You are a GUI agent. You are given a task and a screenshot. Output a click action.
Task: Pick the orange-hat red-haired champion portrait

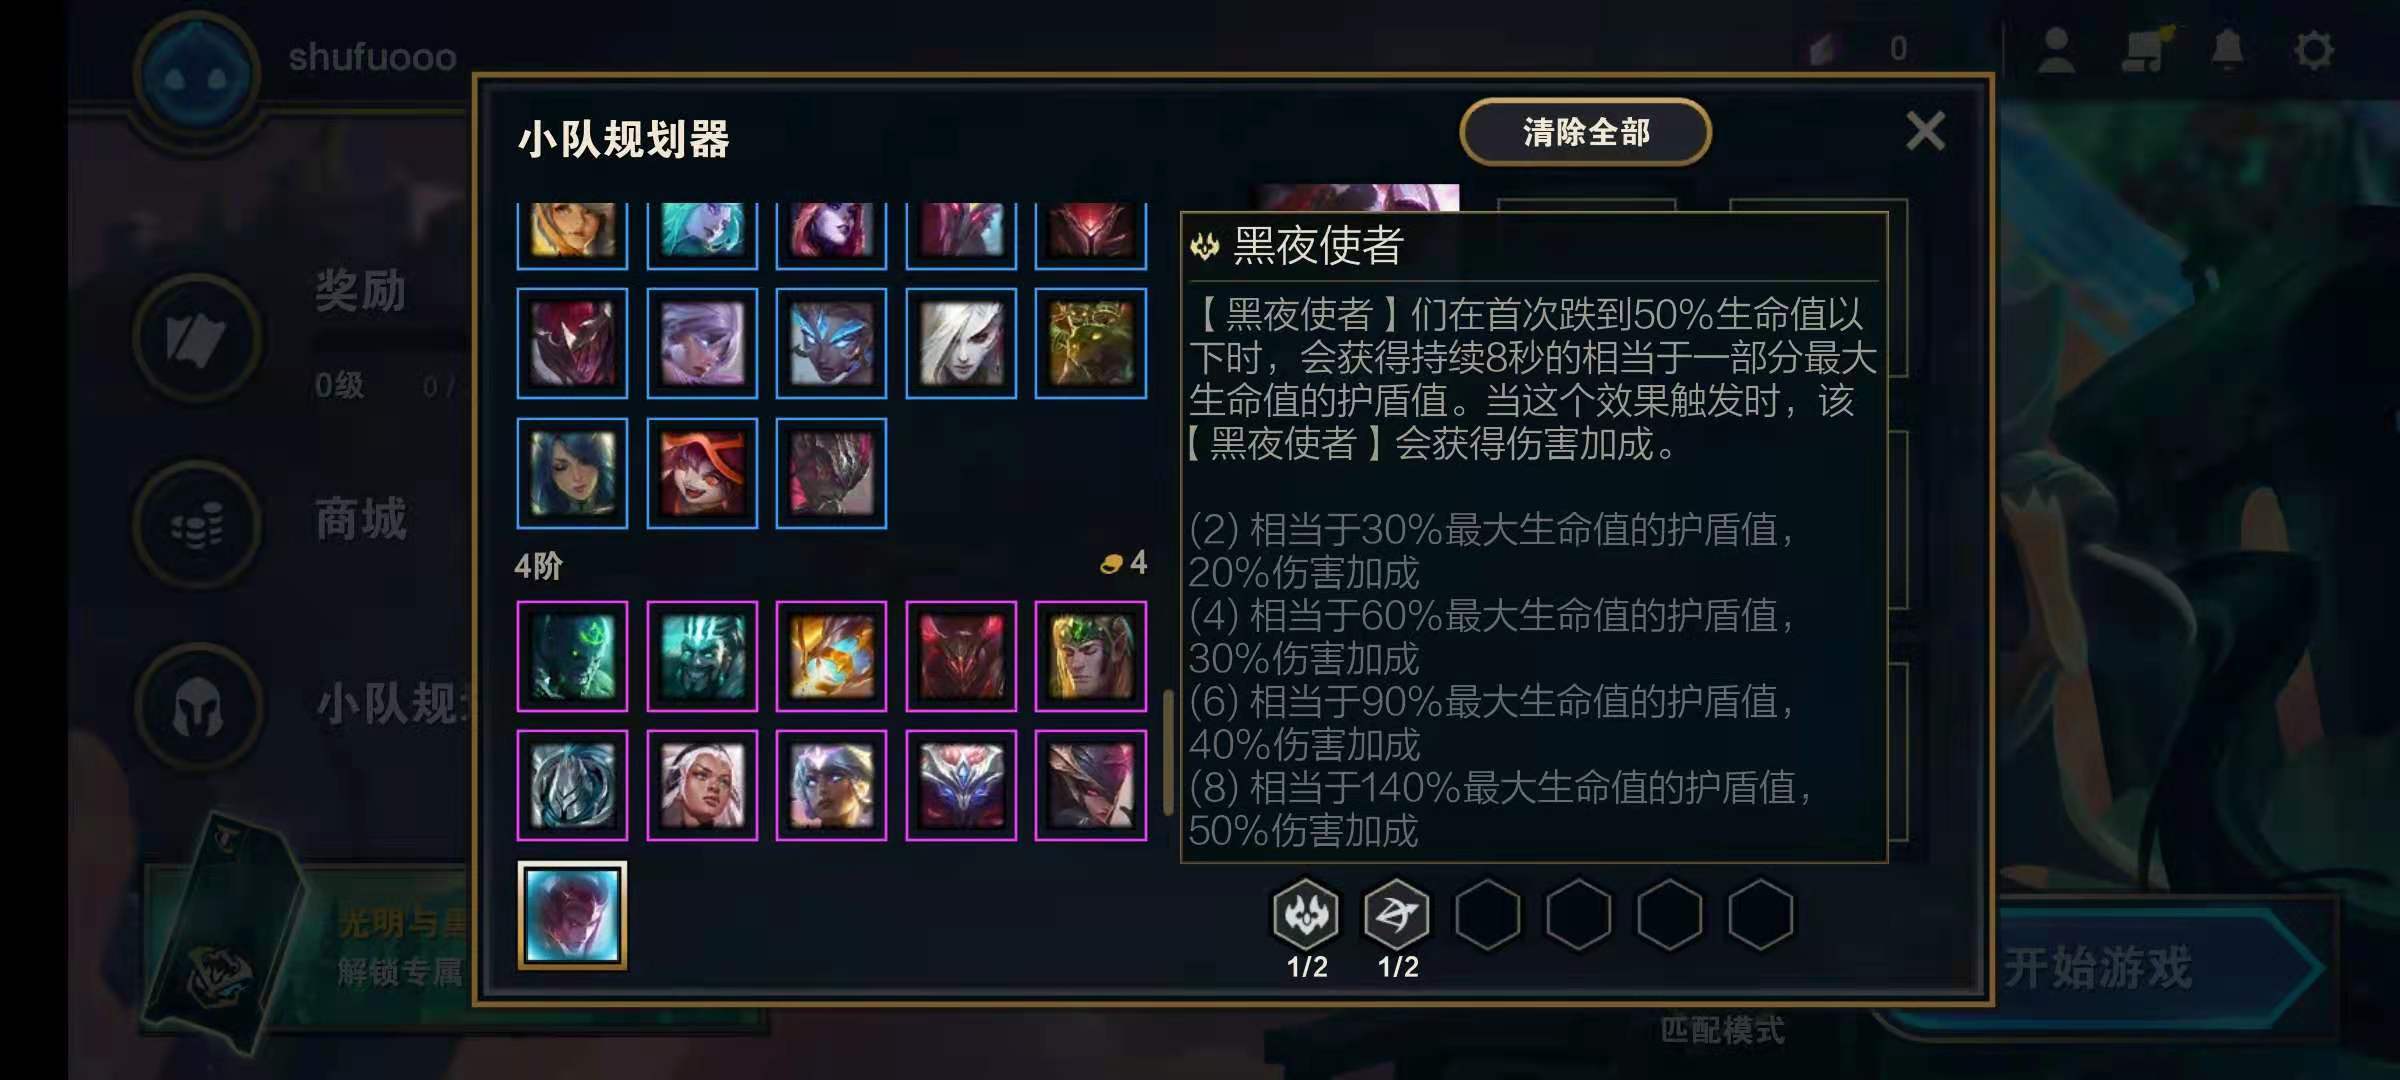[702, 473]
